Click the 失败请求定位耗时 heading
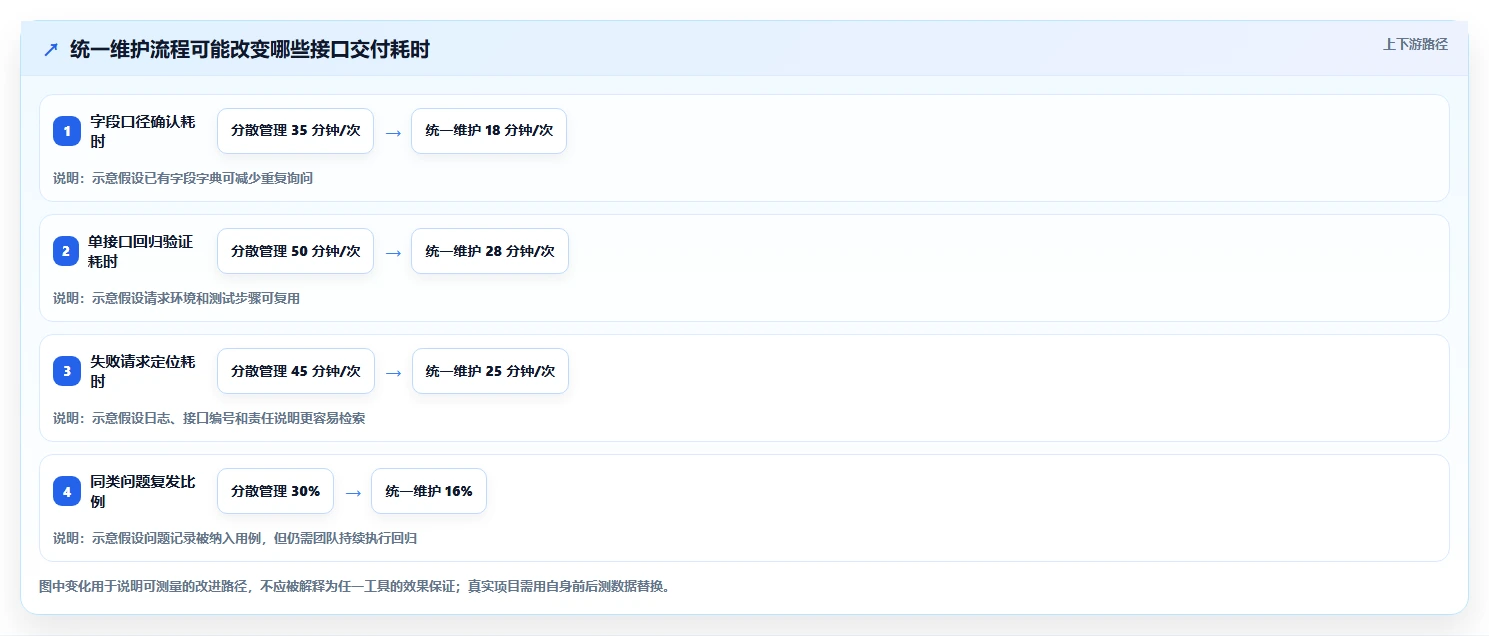 (142, 371)
